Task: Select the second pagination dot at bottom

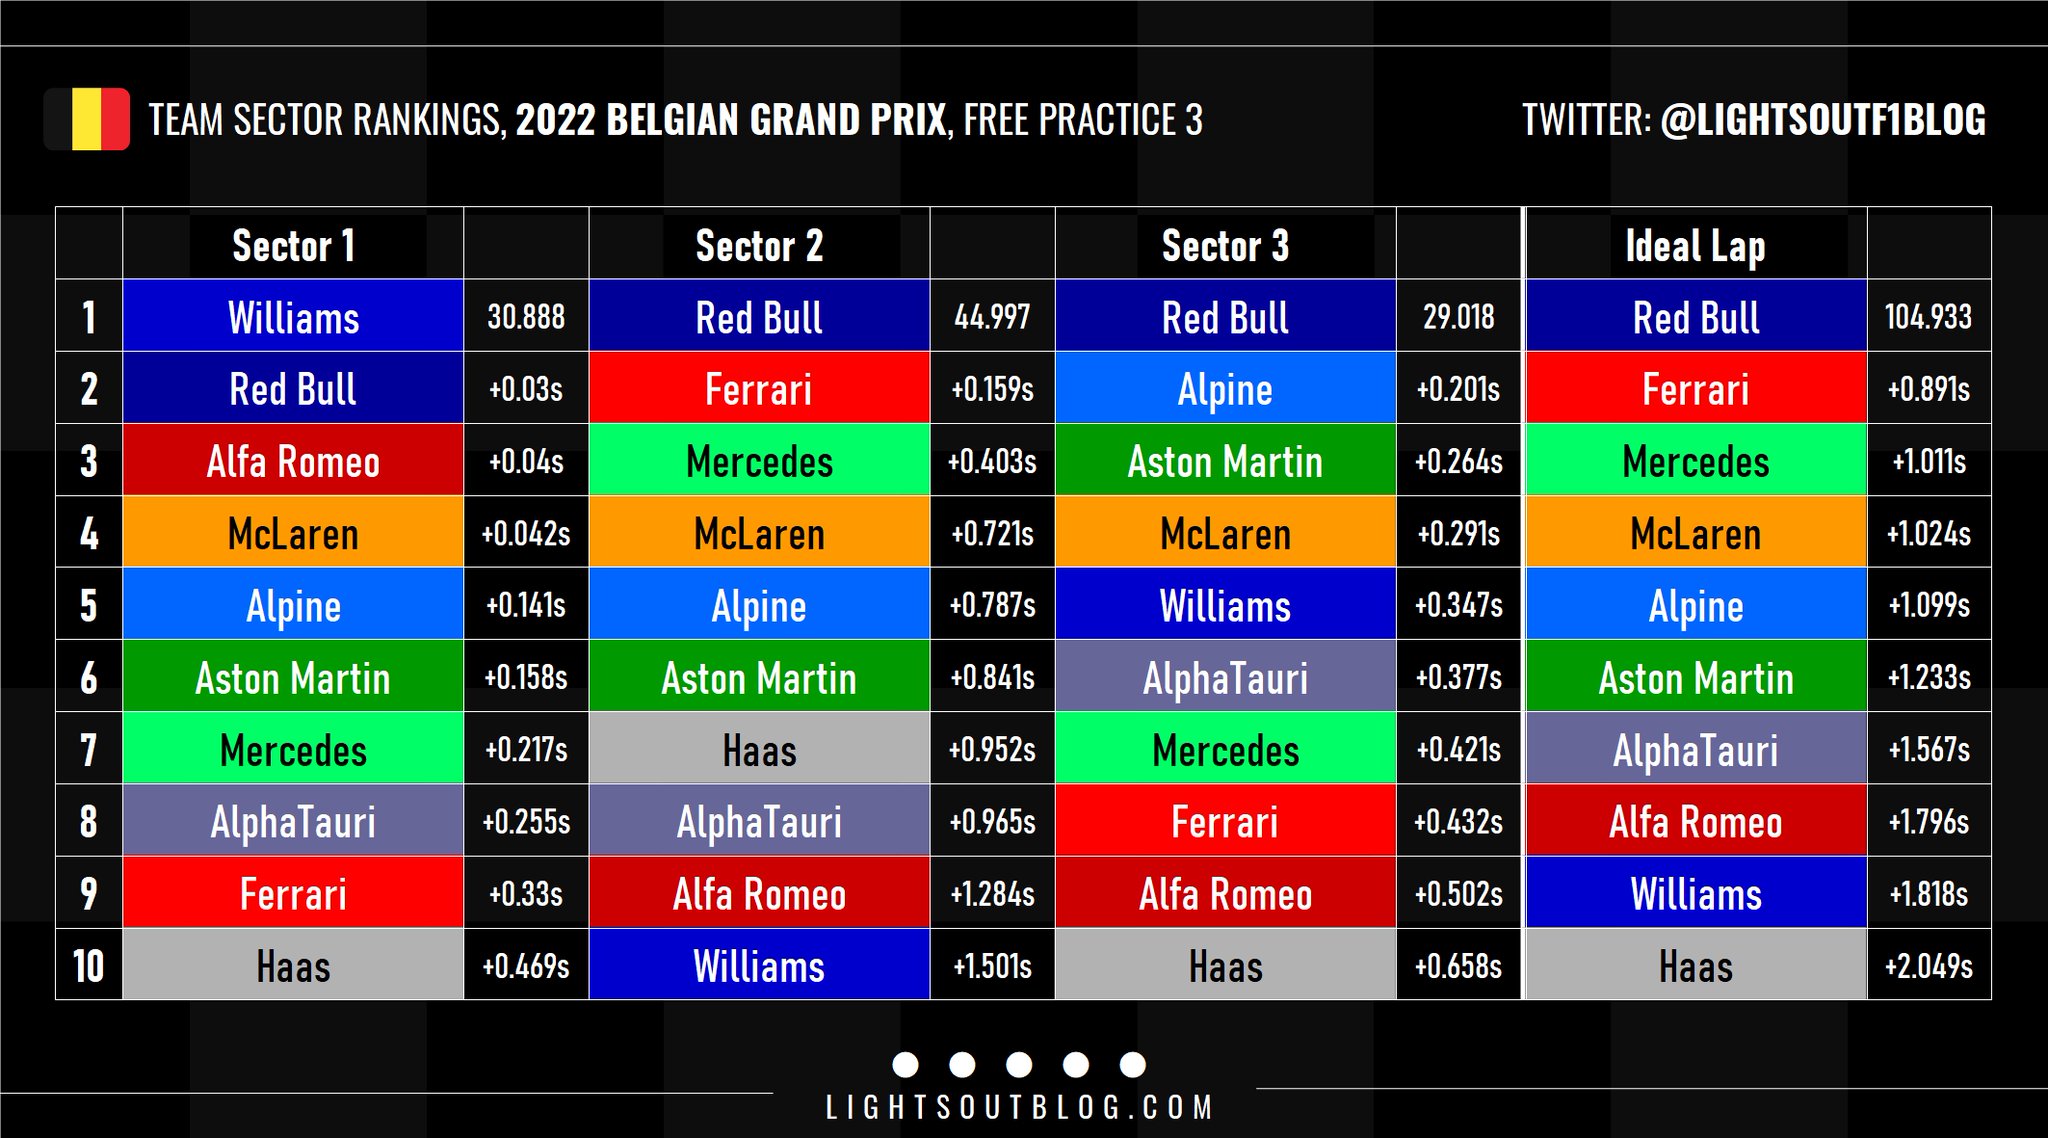Action: point(962,1064)
